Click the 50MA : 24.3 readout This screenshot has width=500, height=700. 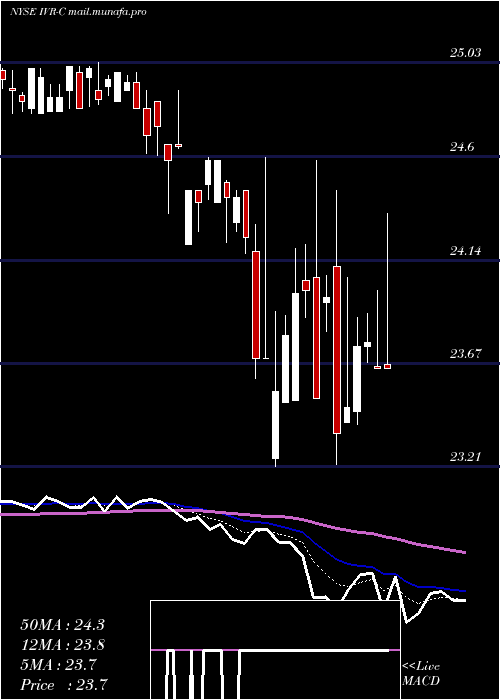point(62,625)
